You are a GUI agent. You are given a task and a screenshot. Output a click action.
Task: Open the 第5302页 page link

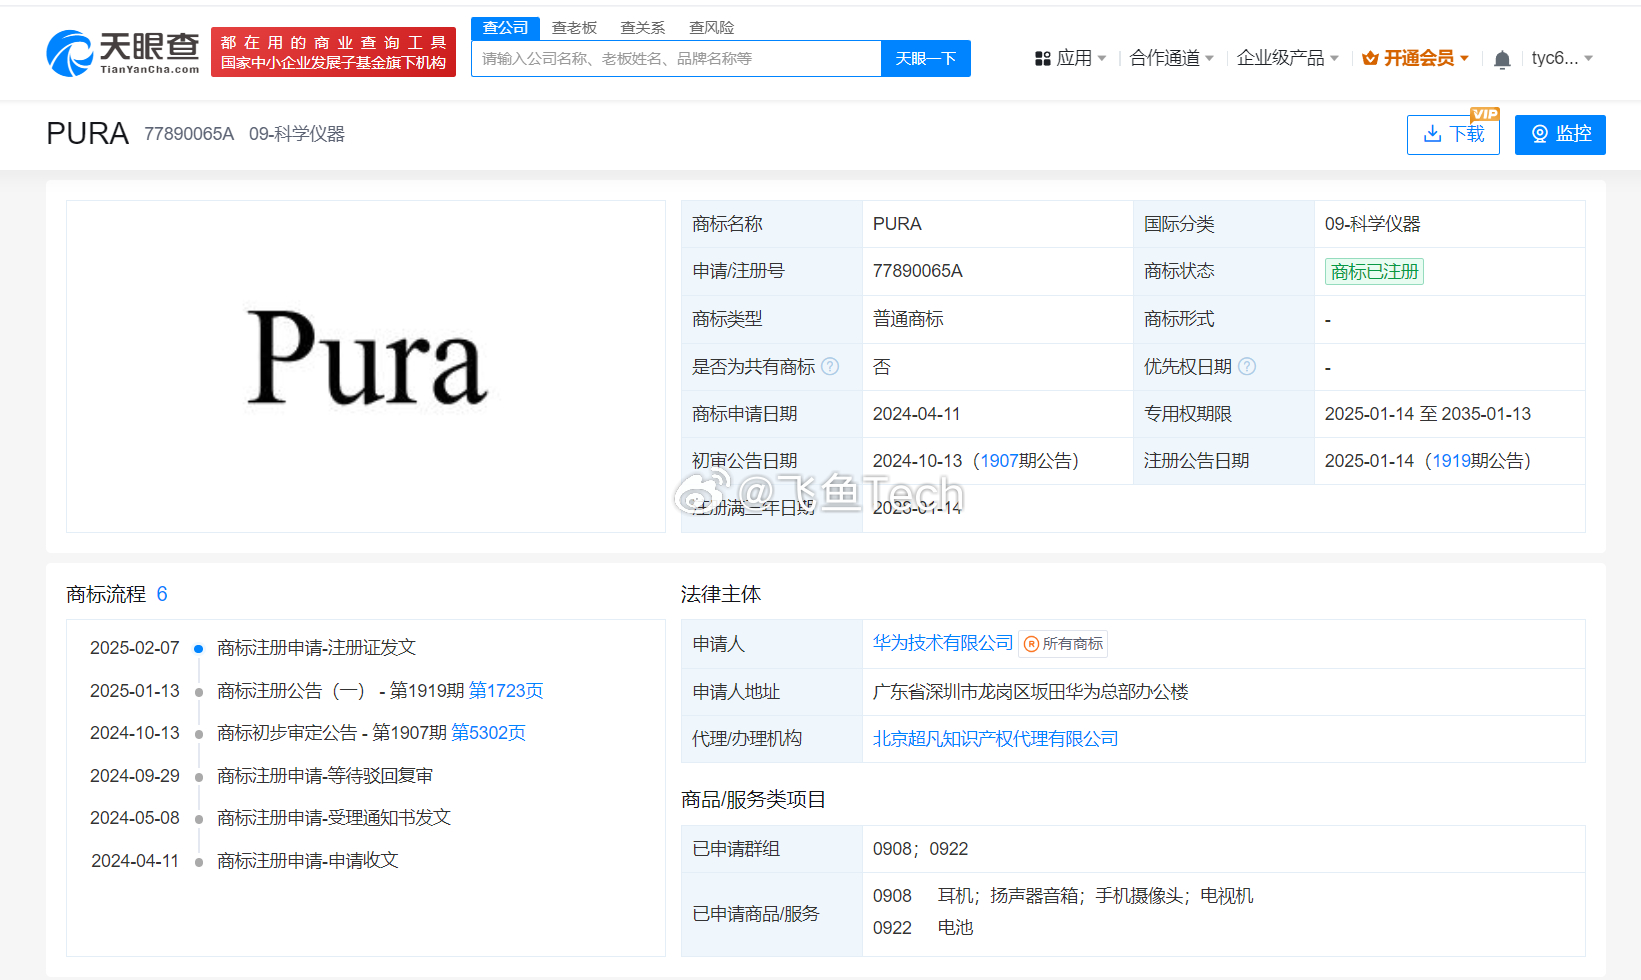488,733
